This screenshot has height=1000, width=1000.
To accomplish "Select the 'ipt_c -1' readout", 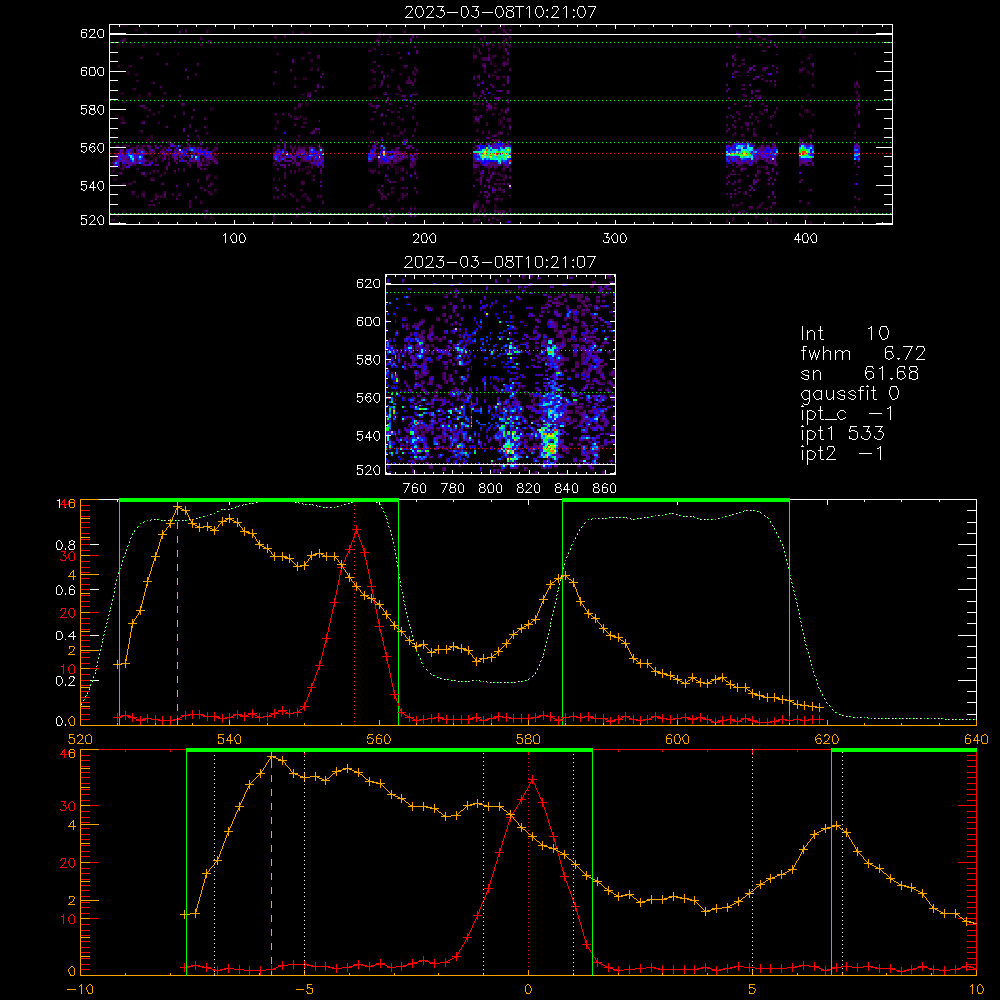I will click(848, 414).
